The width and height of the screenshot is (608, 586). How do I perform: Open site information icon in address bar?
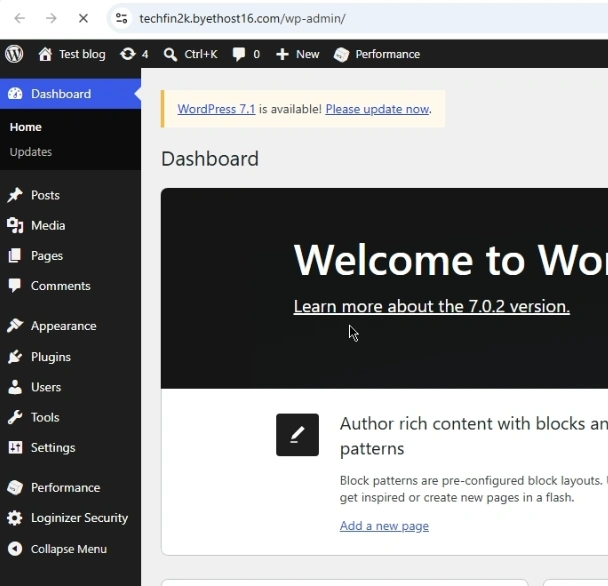coord(121,18)
